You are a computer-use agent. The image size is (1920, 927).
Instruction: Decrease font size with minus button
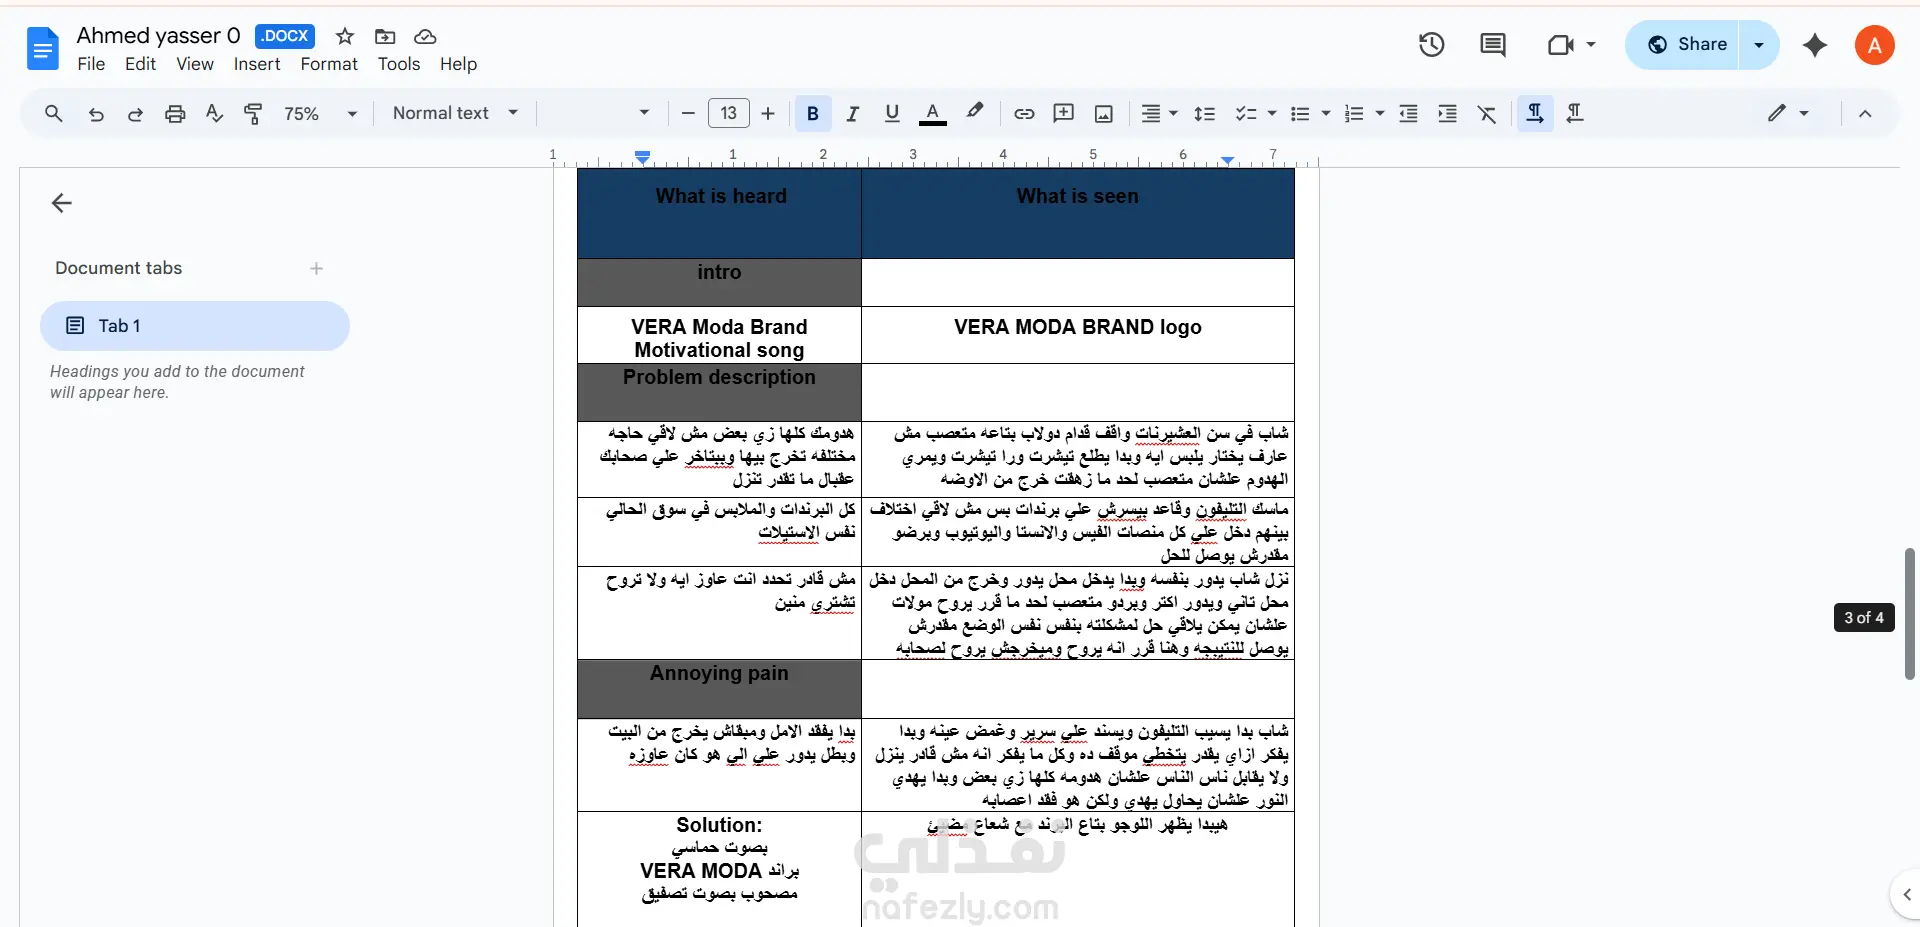688,114
